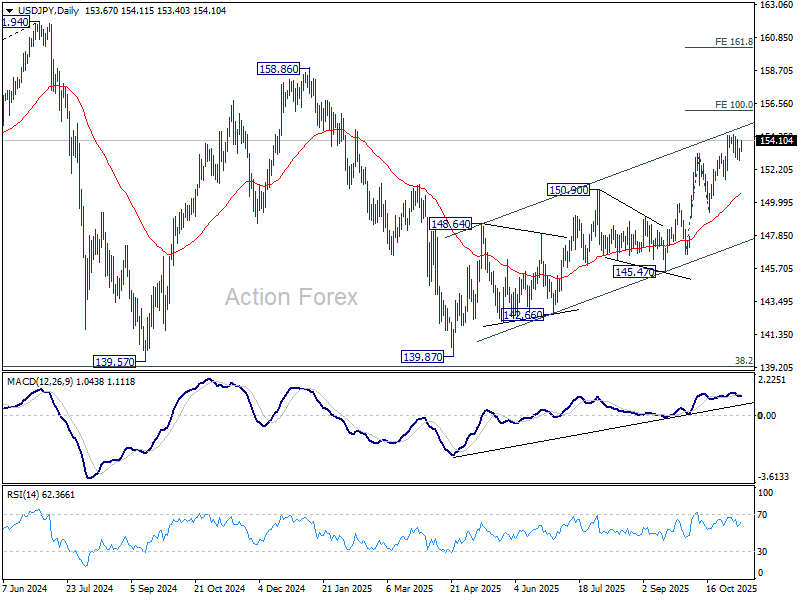The width and height of the screenshot is (800, 600).
Task: Click the RSI(14) indicator label
Action: click(x=22, y=494)
